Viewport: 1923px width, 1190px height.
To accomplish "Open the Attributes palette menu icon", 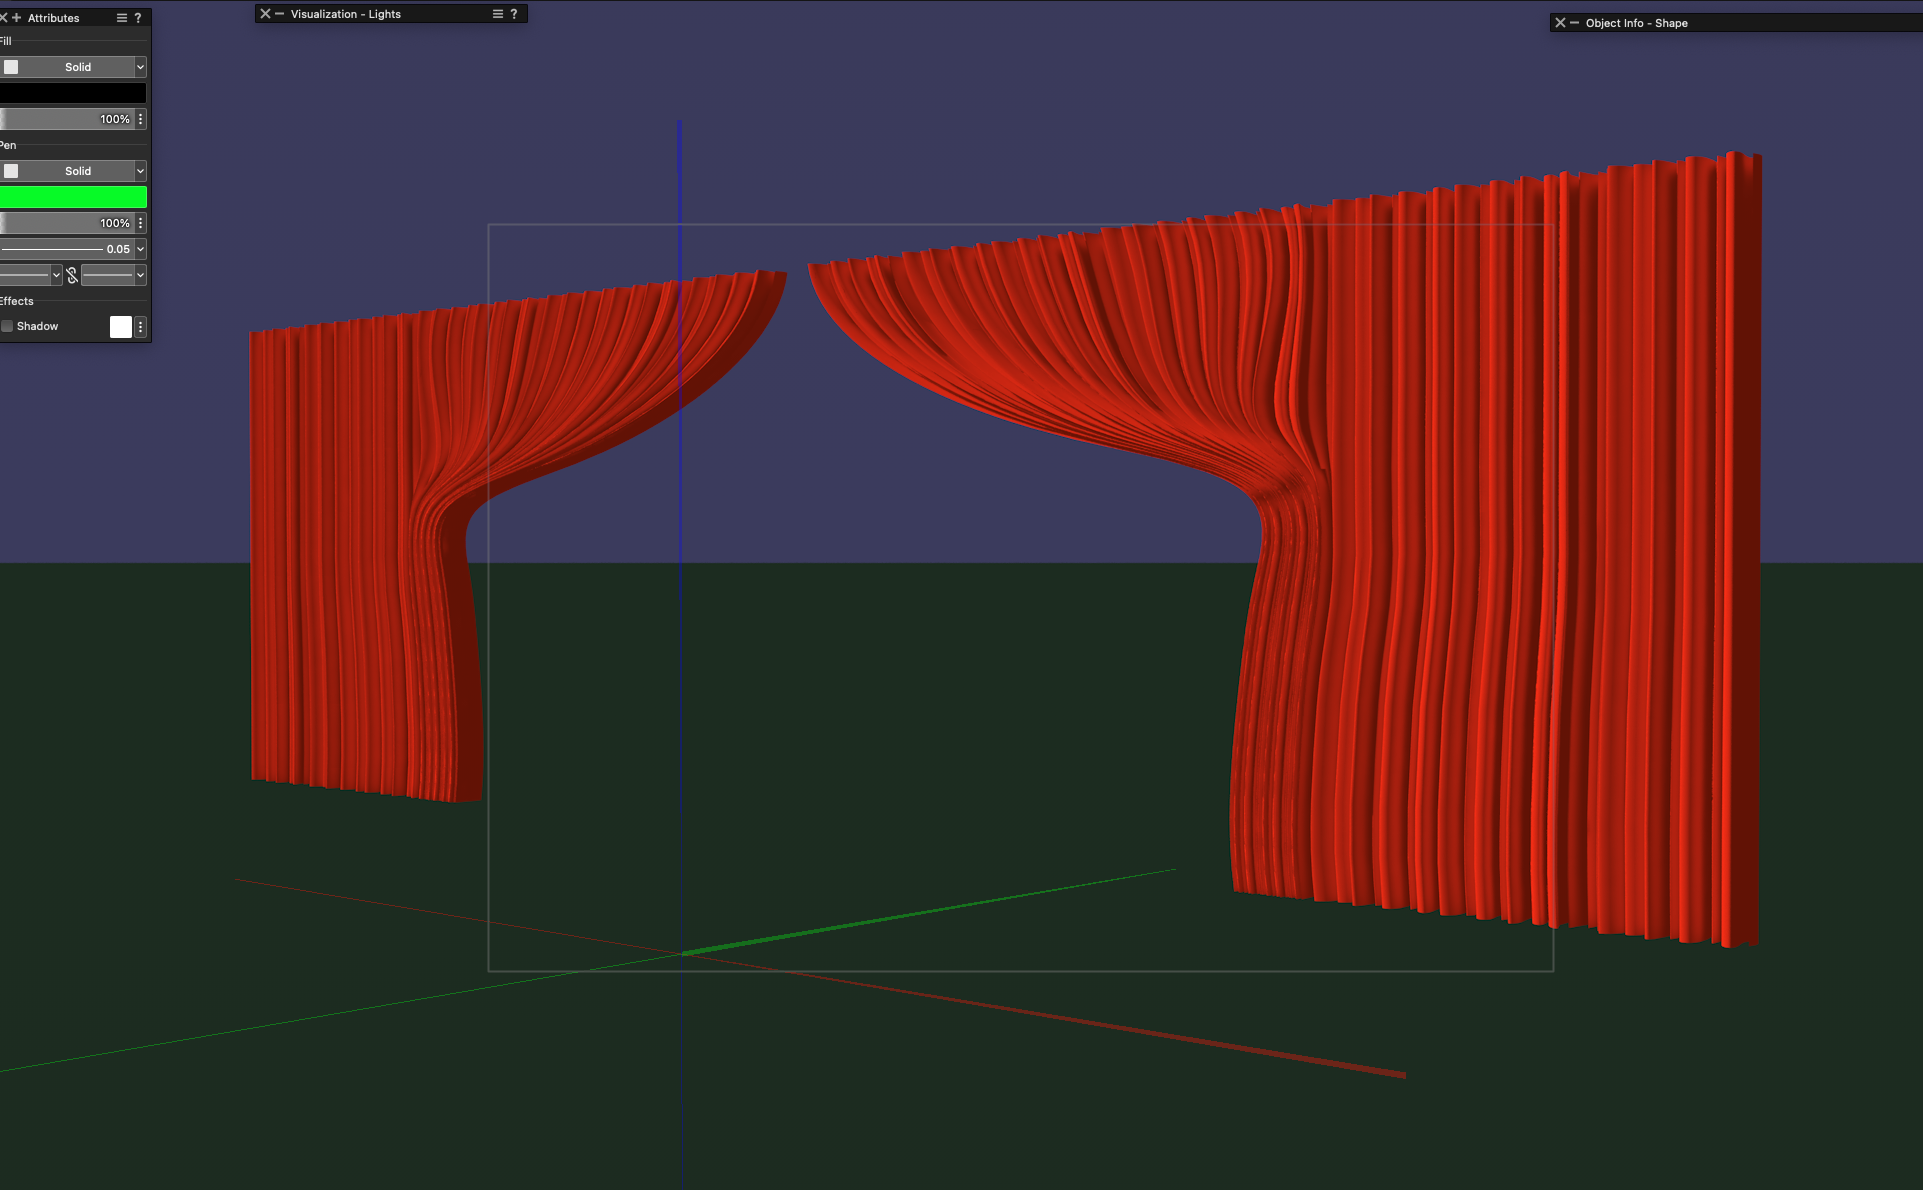I will tap(122, 18).
